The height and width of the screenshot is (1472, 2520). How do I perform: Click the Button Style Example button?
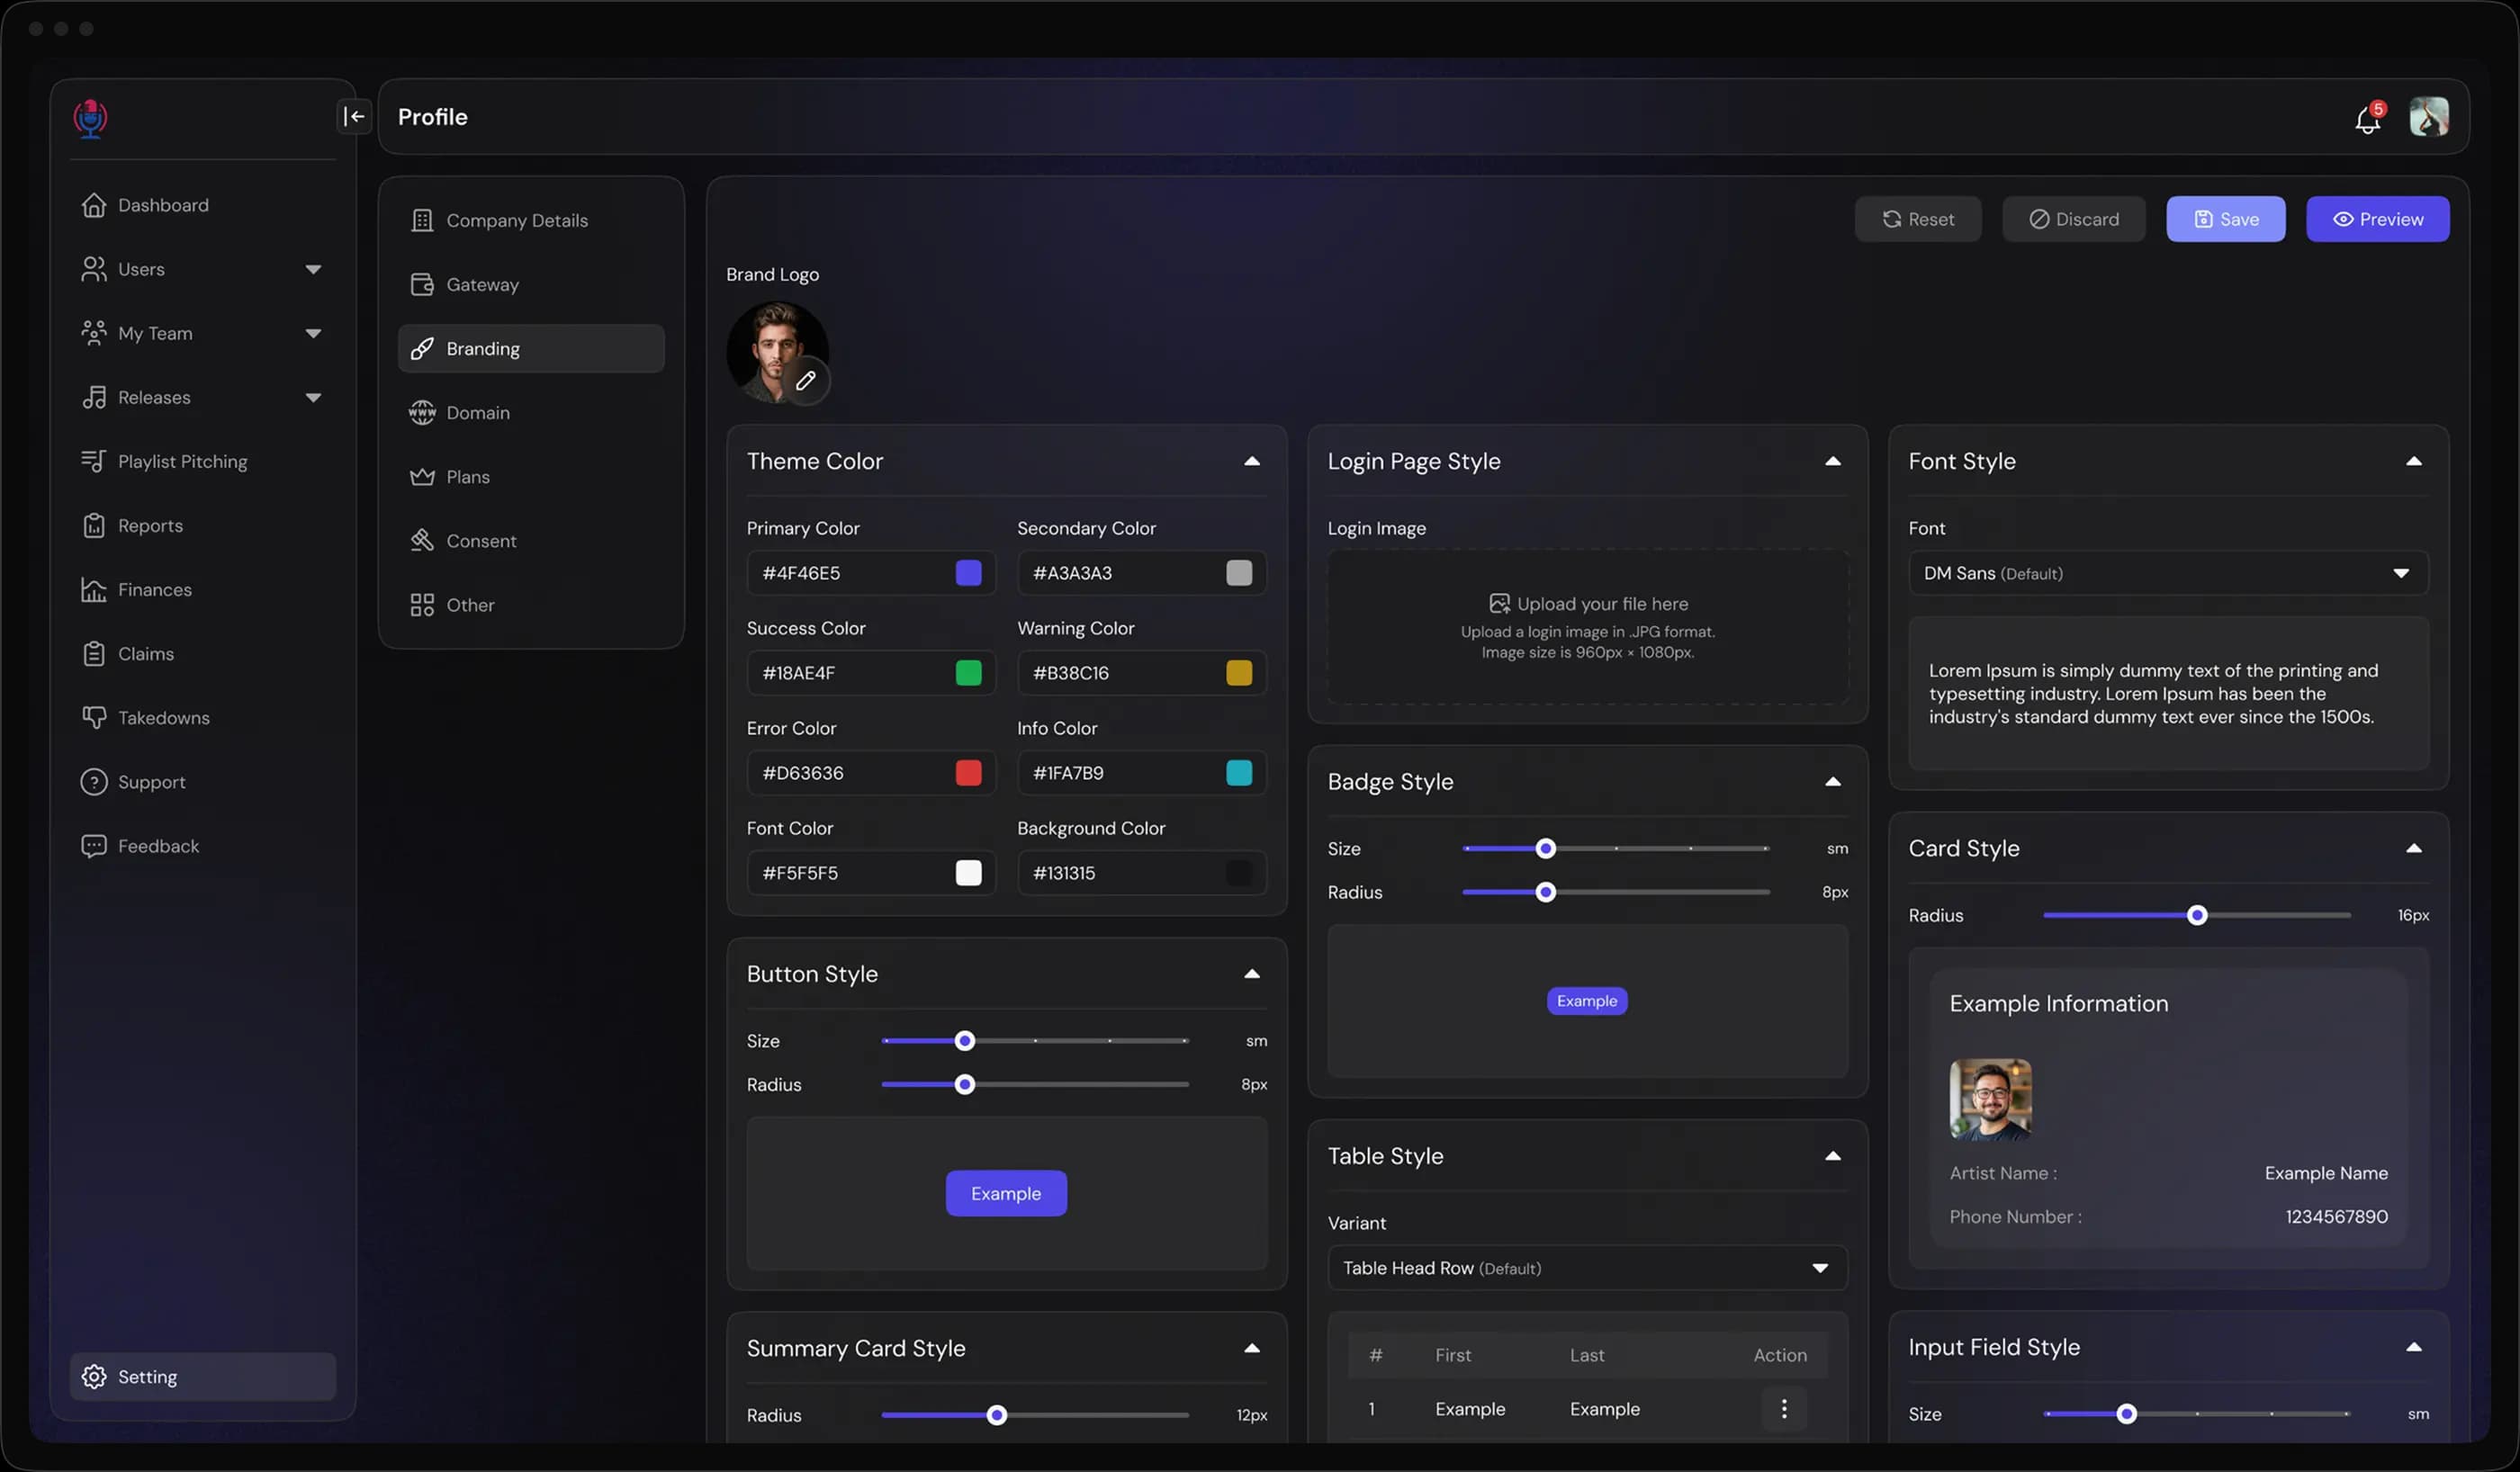point(1006,1193)
